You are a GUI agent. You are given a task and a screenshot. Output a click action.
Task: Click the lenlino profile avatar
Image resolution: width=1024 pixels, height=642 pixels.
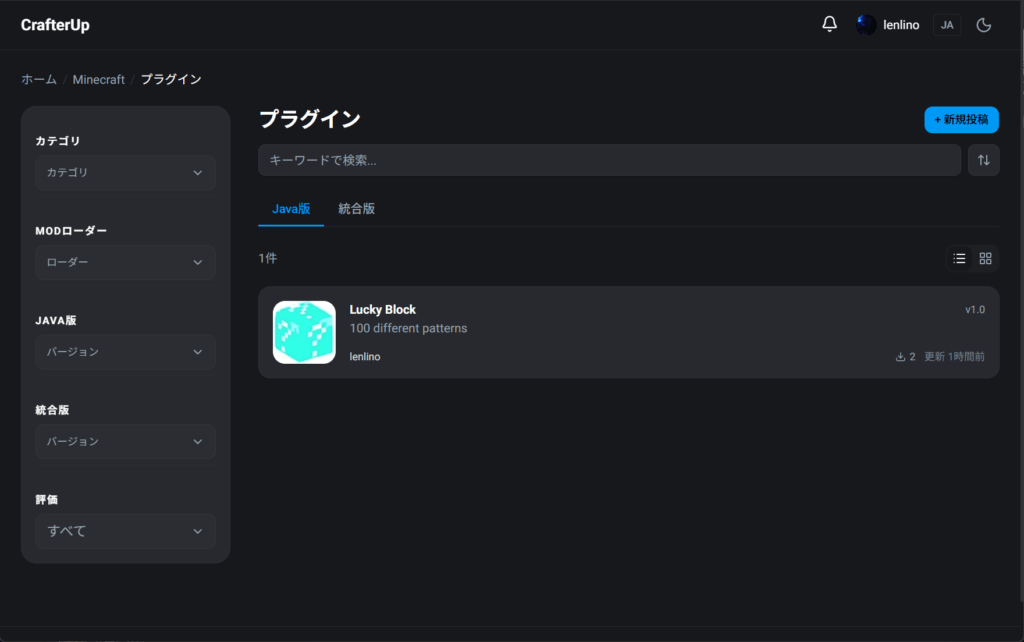[x=866, y=25]
